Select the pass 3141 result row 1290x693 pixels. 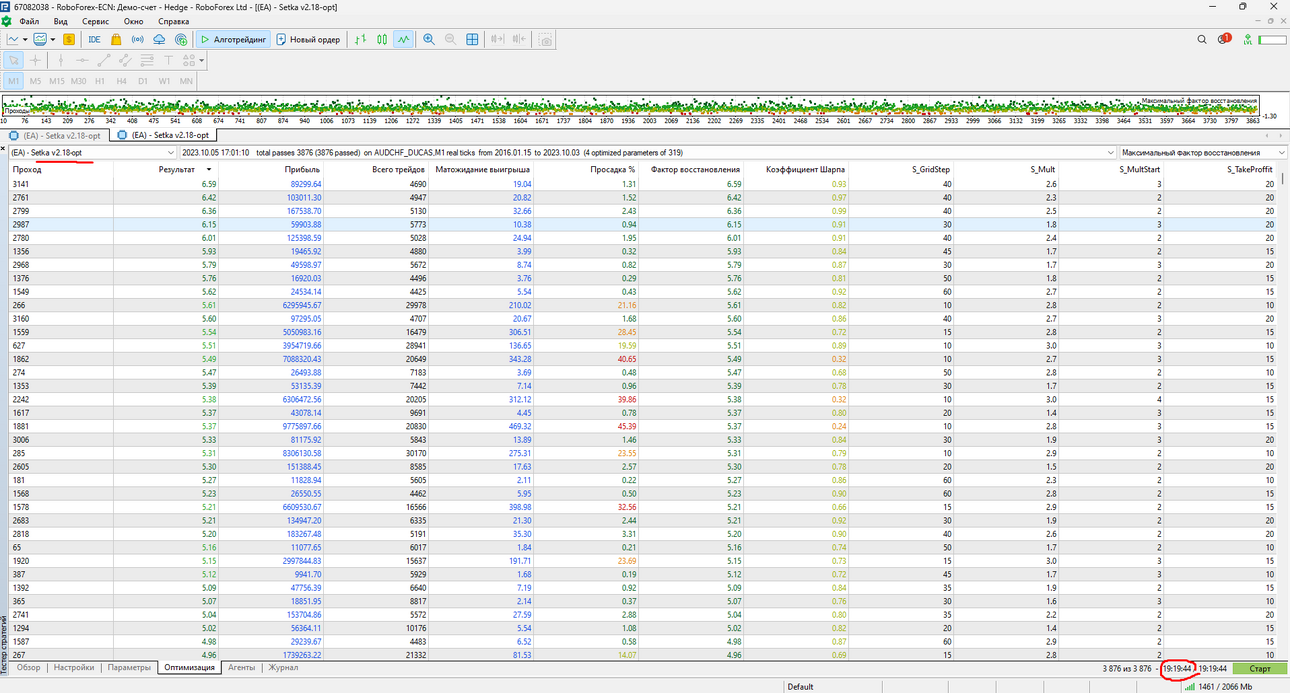645,184
